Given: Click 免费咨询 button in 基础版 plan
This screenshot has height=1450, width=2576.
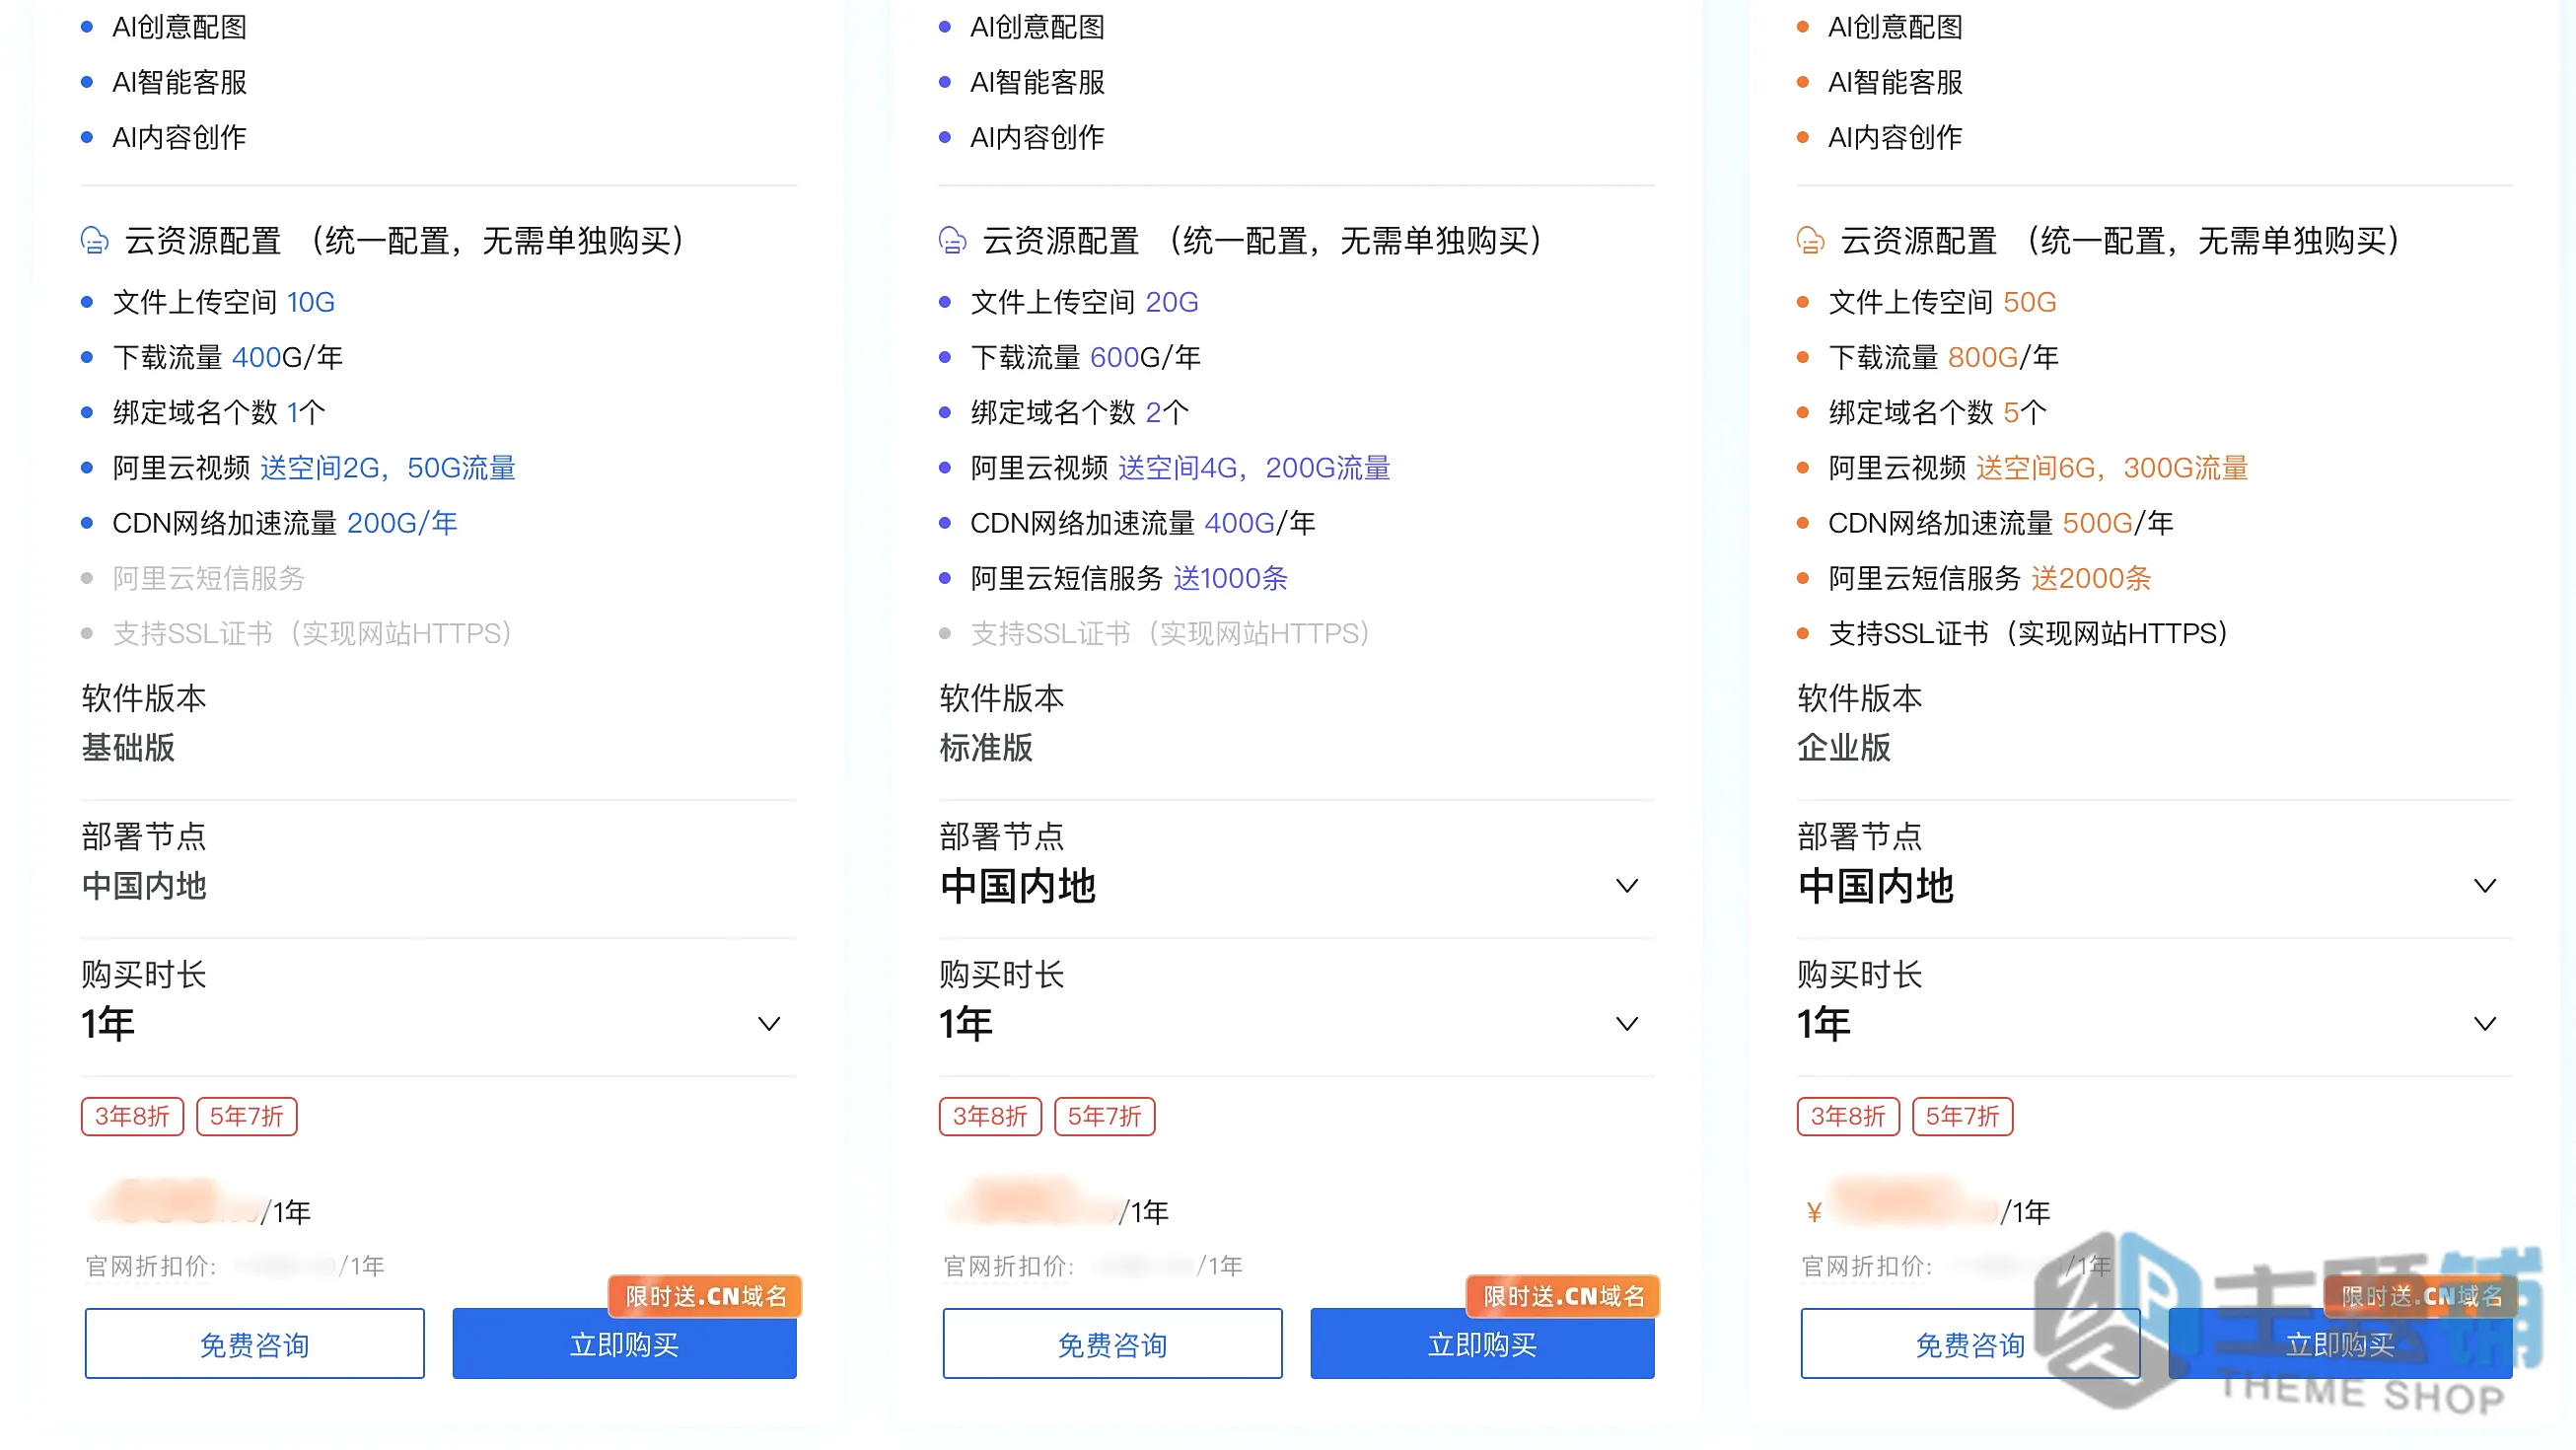Looking at the screenshot, I should pos(255,1344).
